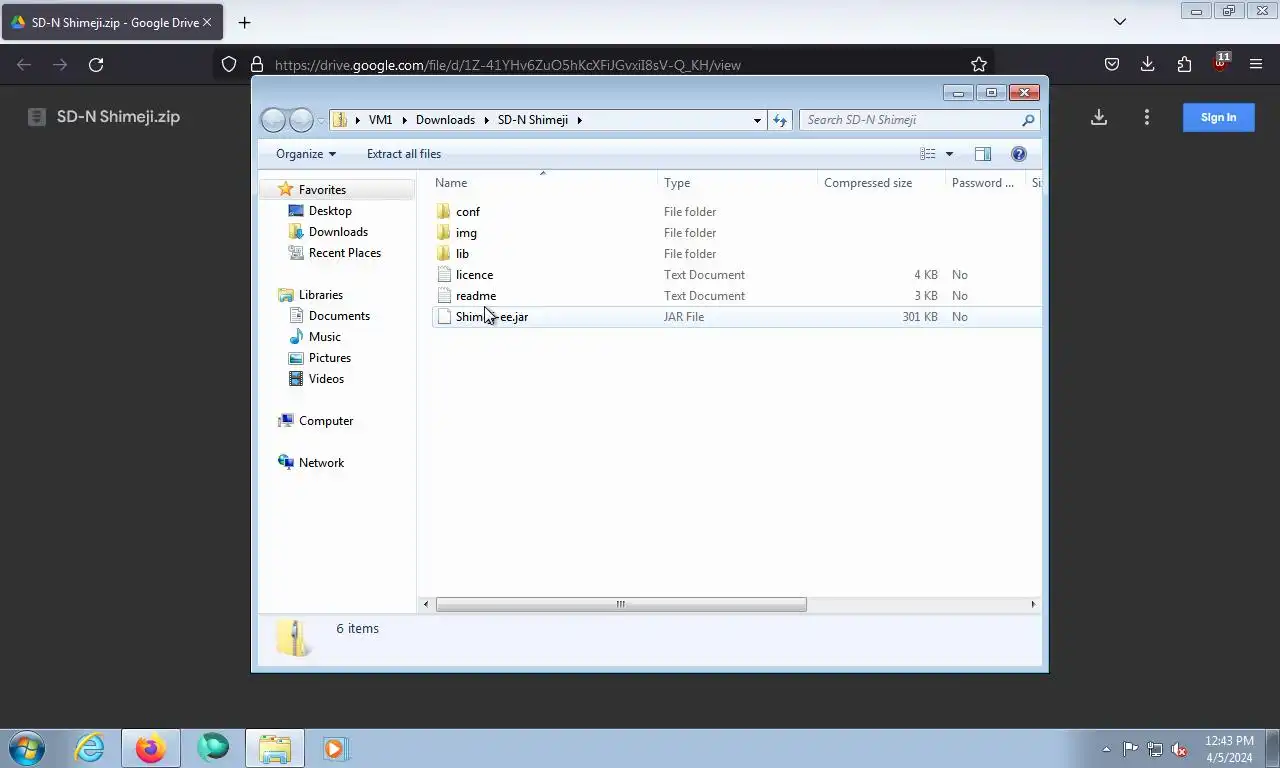Open the views options dropdown arrow
The image size is (1280, 768).
(949, 154)
